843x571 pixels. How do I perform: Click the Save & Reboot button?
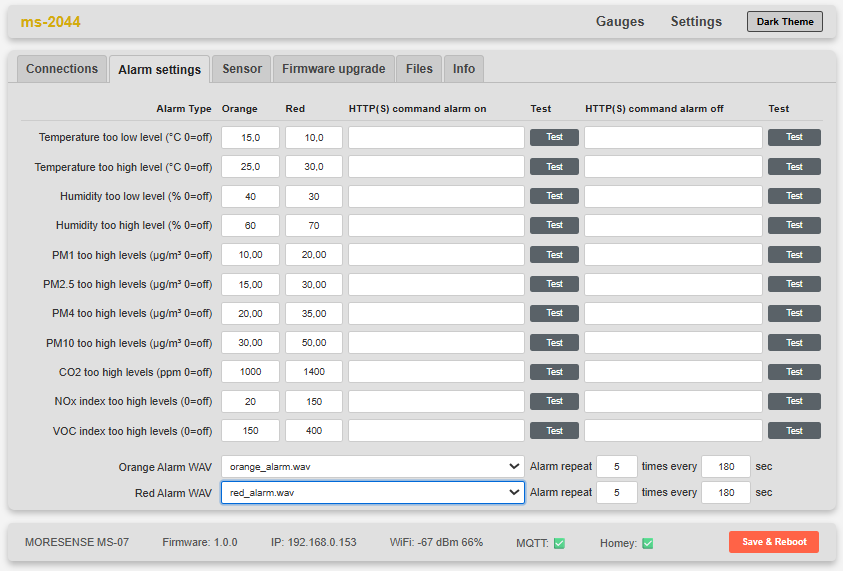(774, 542)
